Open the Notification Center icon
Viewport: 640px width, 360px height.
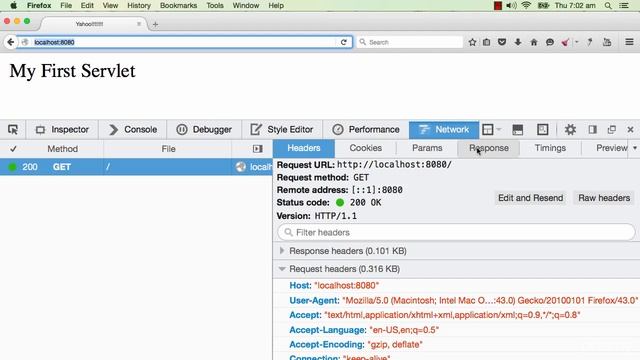tap(624, 5)
